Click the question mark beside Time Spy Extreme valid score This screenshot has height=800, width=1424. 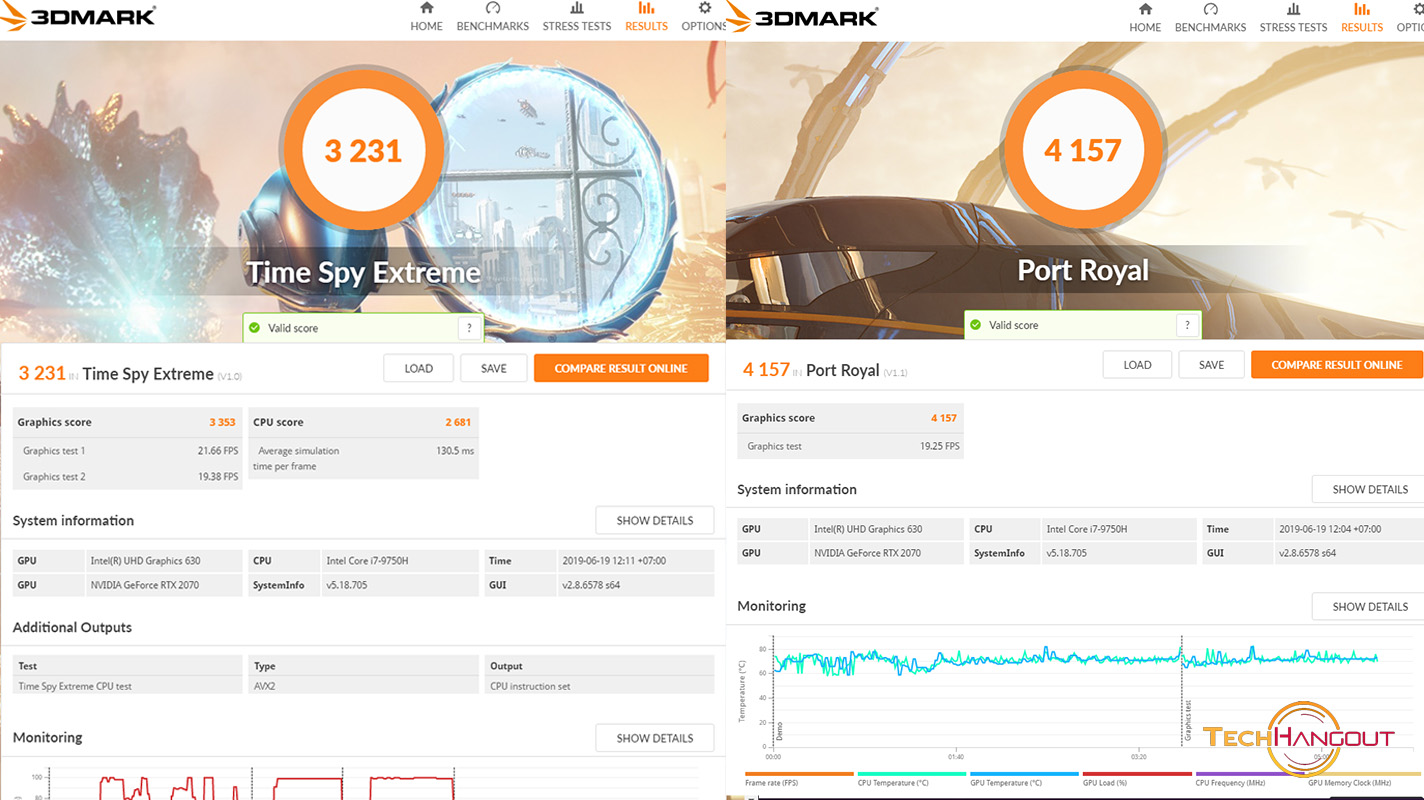470,328
